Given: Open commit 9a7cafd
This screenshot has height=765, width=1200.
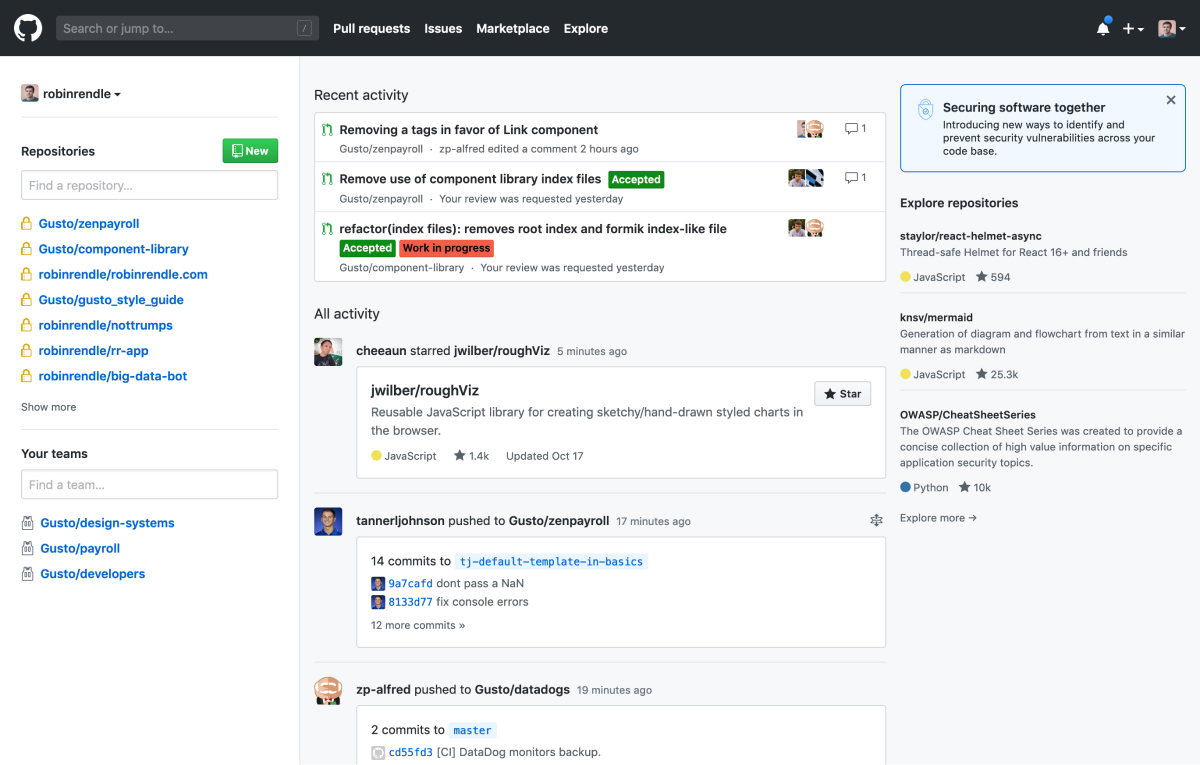Looking at the screenshot, I should tap(410, 584).
